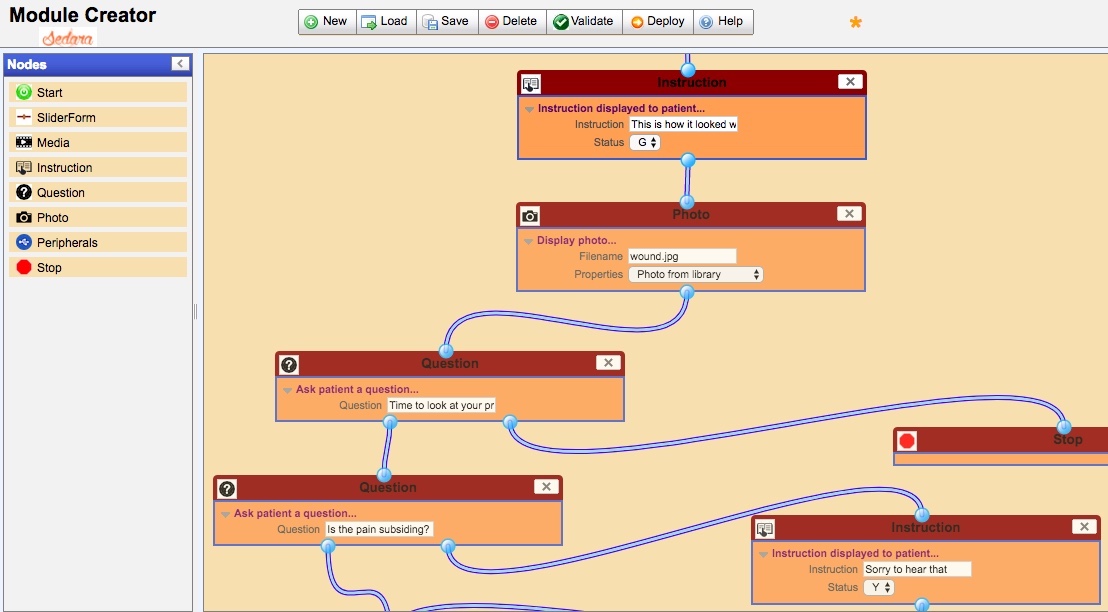Click the Instruction node icon in palette
The image size is (1108, 612).
click(24, 167)
